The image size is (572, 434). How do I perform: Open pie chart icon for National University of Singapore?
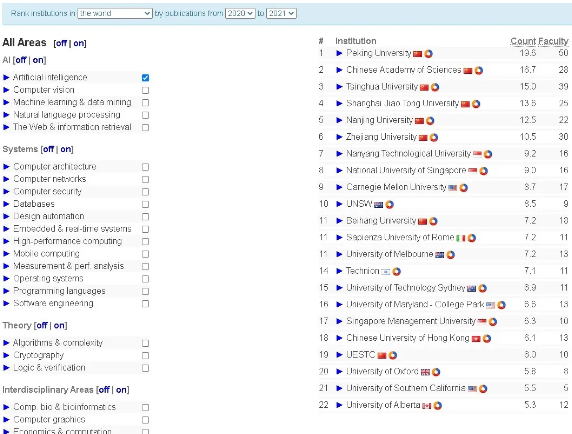click(484, 171)
